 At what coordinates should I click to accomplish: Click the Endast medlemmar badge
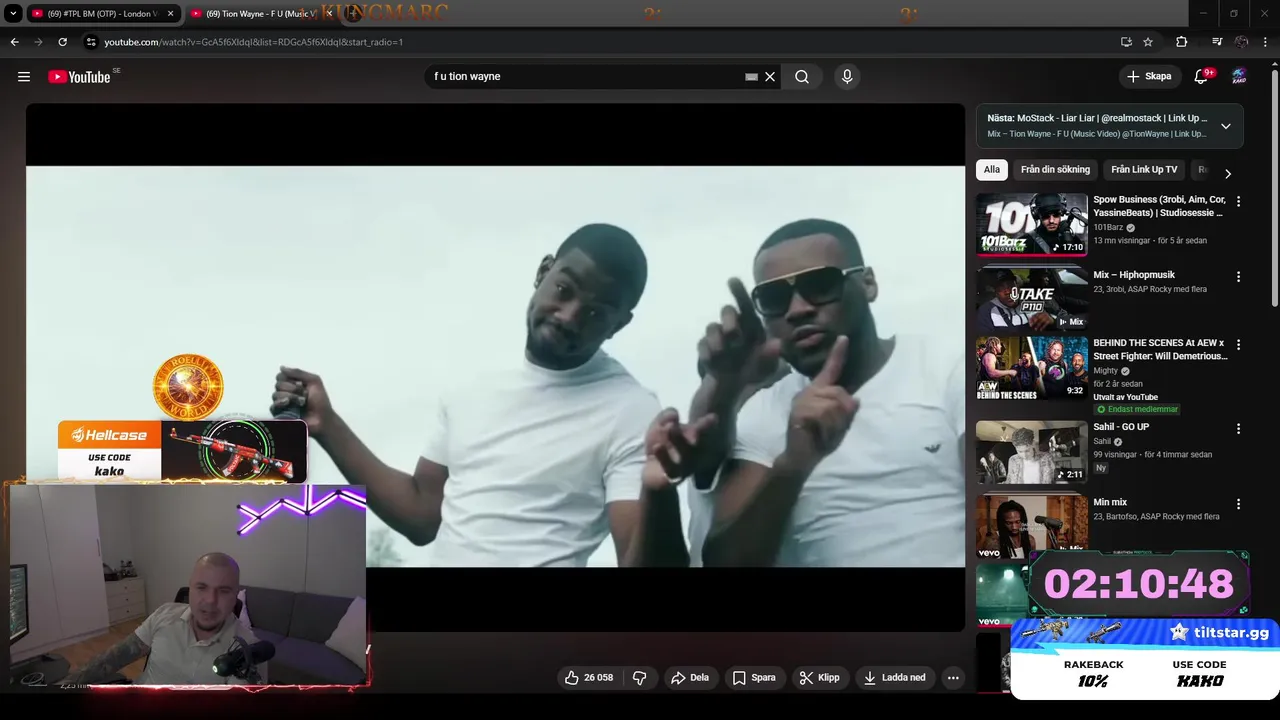pyautogui.click(x=1138, y=409)
